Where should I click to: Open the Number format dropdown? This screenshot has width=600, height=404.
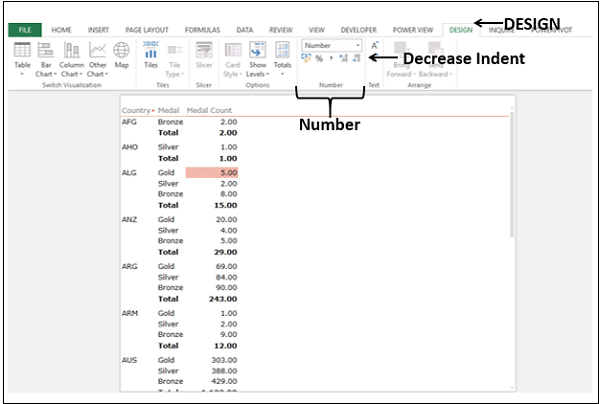click(x=358, y=45)
